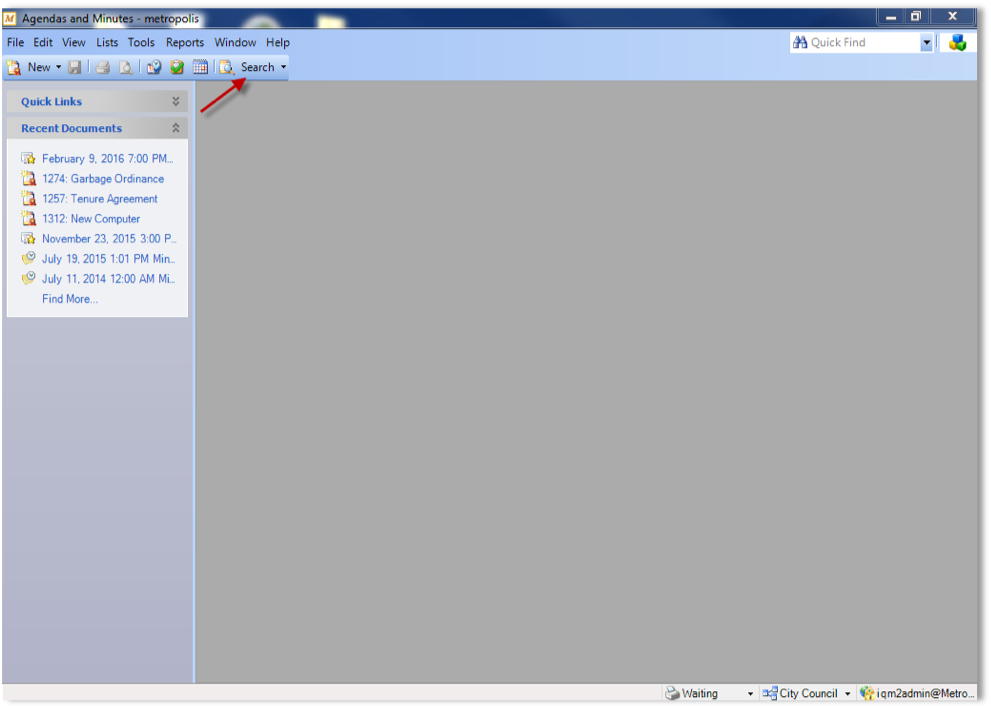Collapse the Recent Documents panel chevron
The height and width of the screenshot is (708, 991).
(176, 128)
